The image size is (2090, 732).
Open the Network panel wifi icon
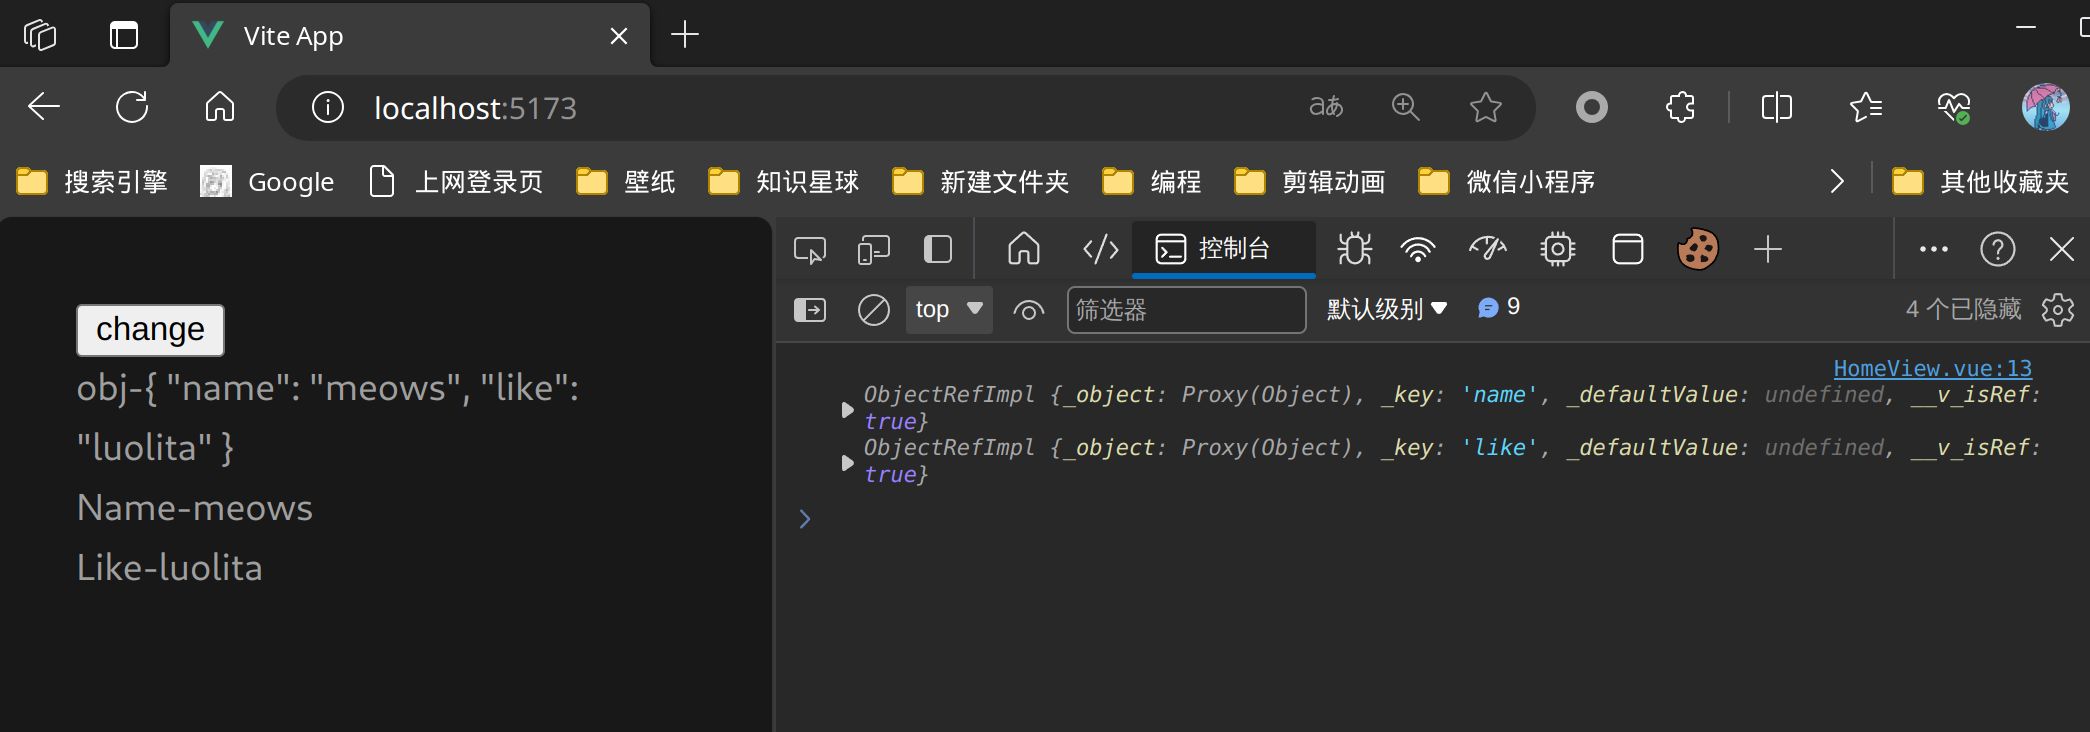pos(1417,249)
